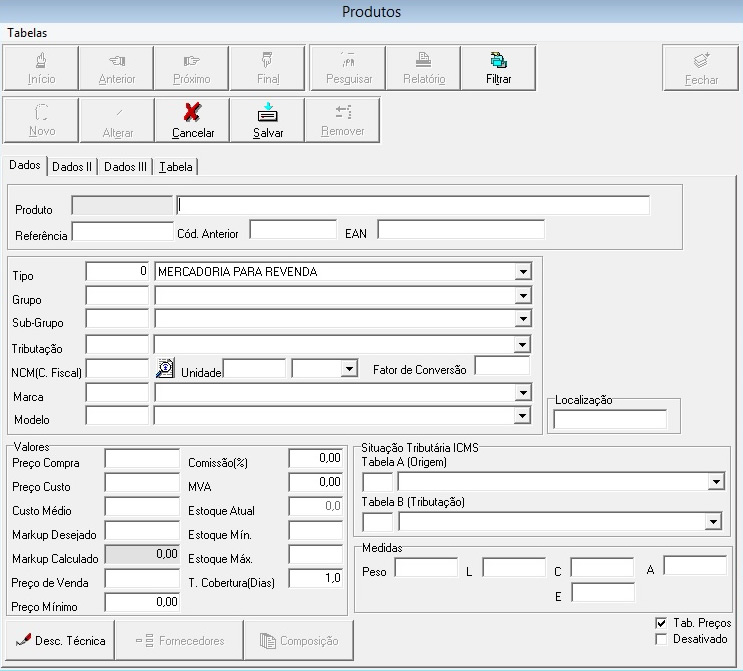
Task: Go to first record with Início
Action: click(41, 68)
